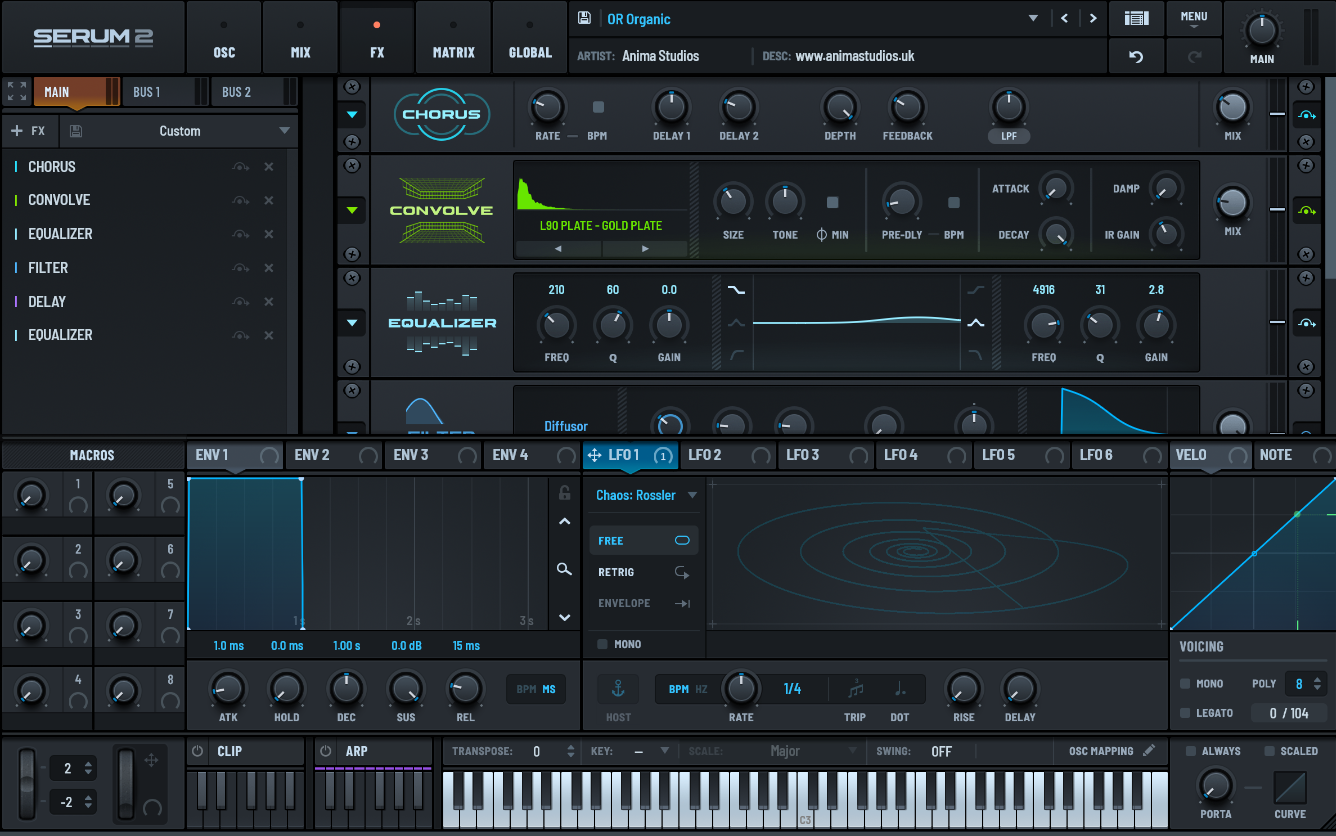Click the DOT dotted note icon

pos(900,689)
